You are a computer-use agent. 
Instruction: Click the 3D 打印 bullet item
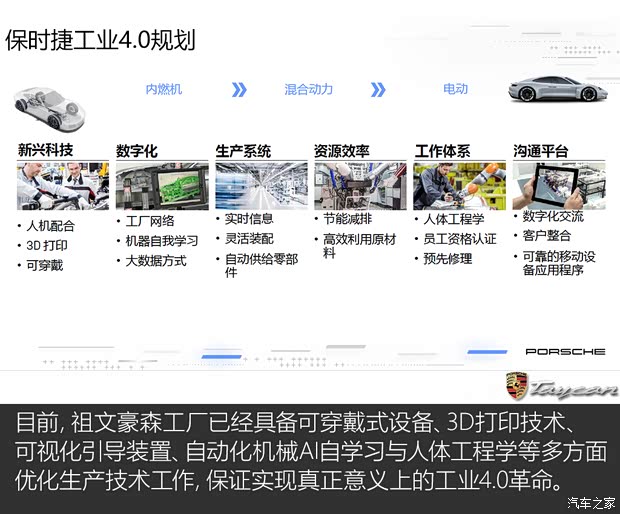pyautogui.click(x=43, y=246)
